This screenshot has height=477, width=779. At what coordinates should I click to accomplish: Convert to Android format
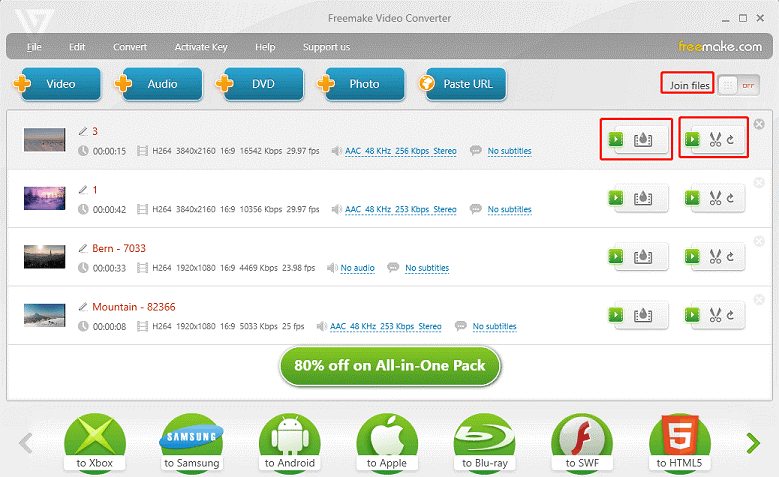click(290, 442)
